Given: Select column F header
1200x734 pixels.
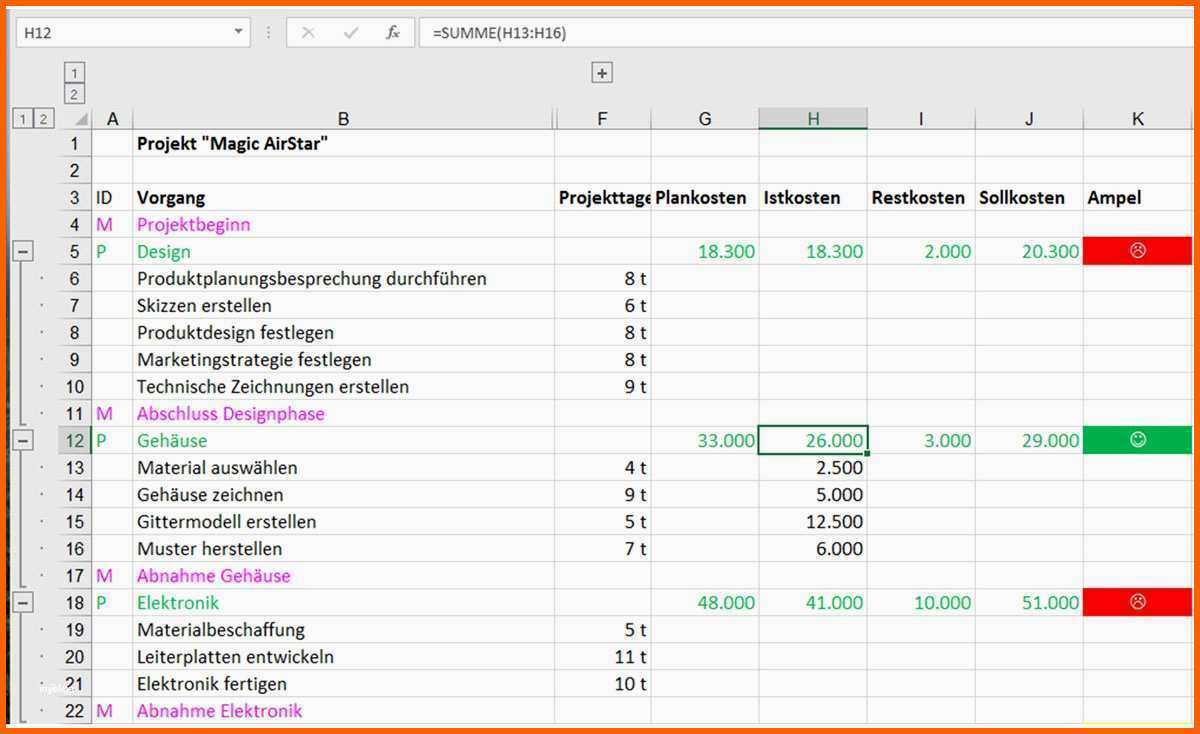Looking at the screenshot, I should [x=602, y=119].
